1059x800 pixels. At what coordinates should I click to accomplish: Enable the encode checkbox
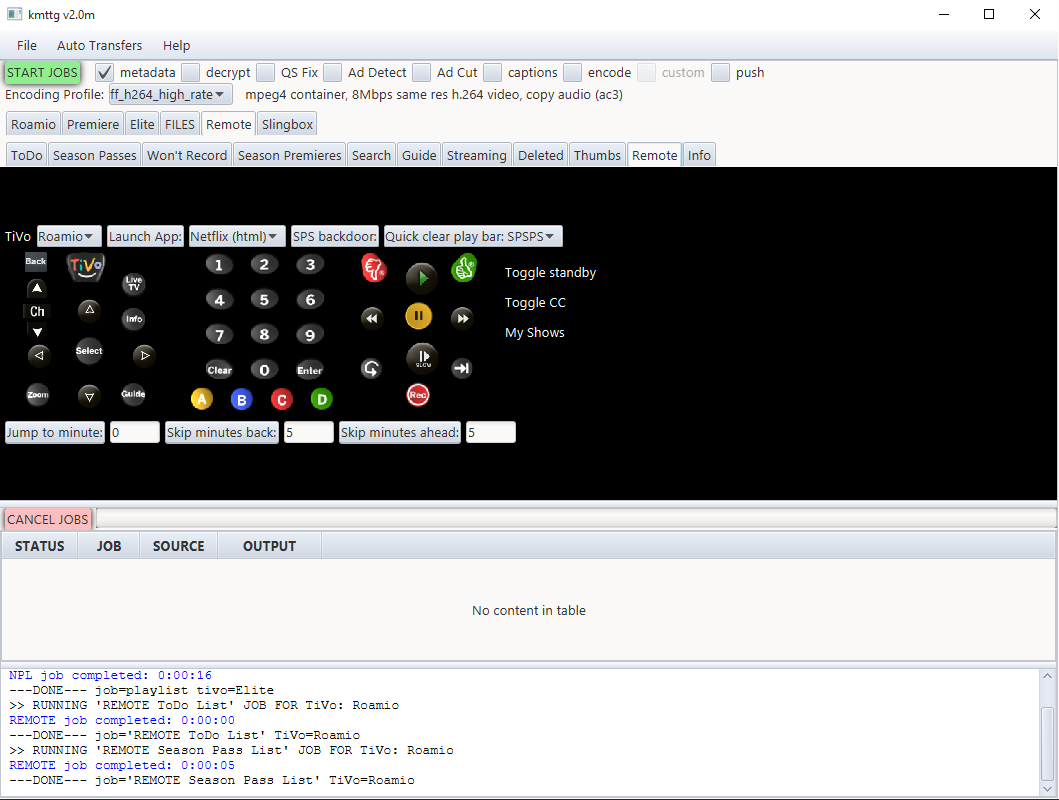[x=572, y=72]
